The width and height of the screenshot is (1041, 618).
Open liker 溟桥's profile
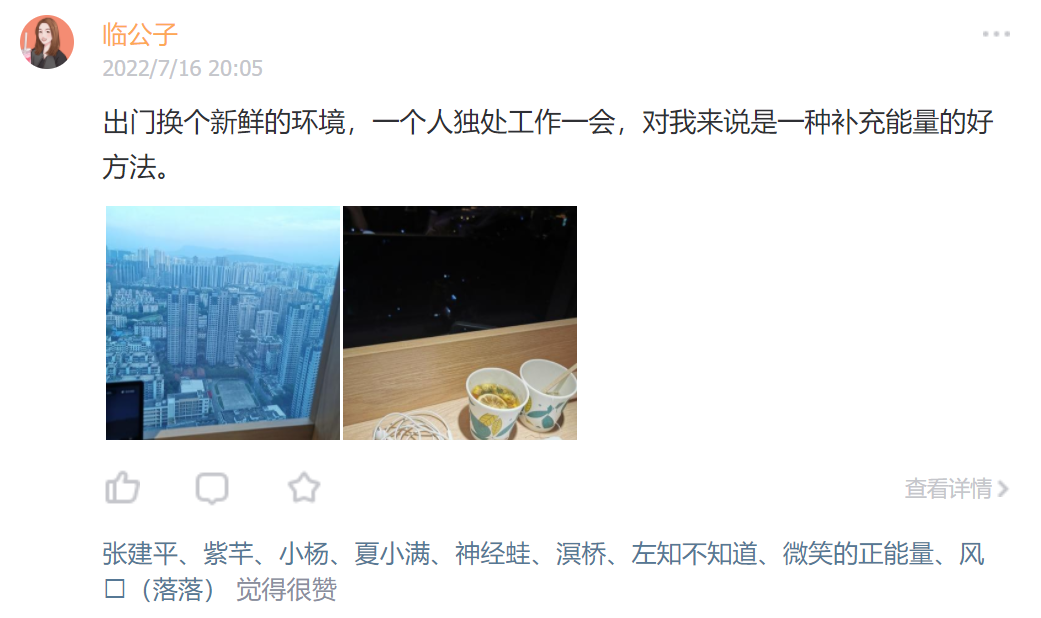click(x=582, y=554)
